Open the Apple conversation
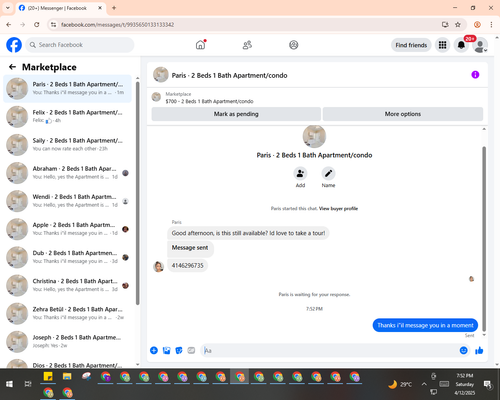Image resolution: width=500 pixels, height=400 pixels. pos(67,229)
